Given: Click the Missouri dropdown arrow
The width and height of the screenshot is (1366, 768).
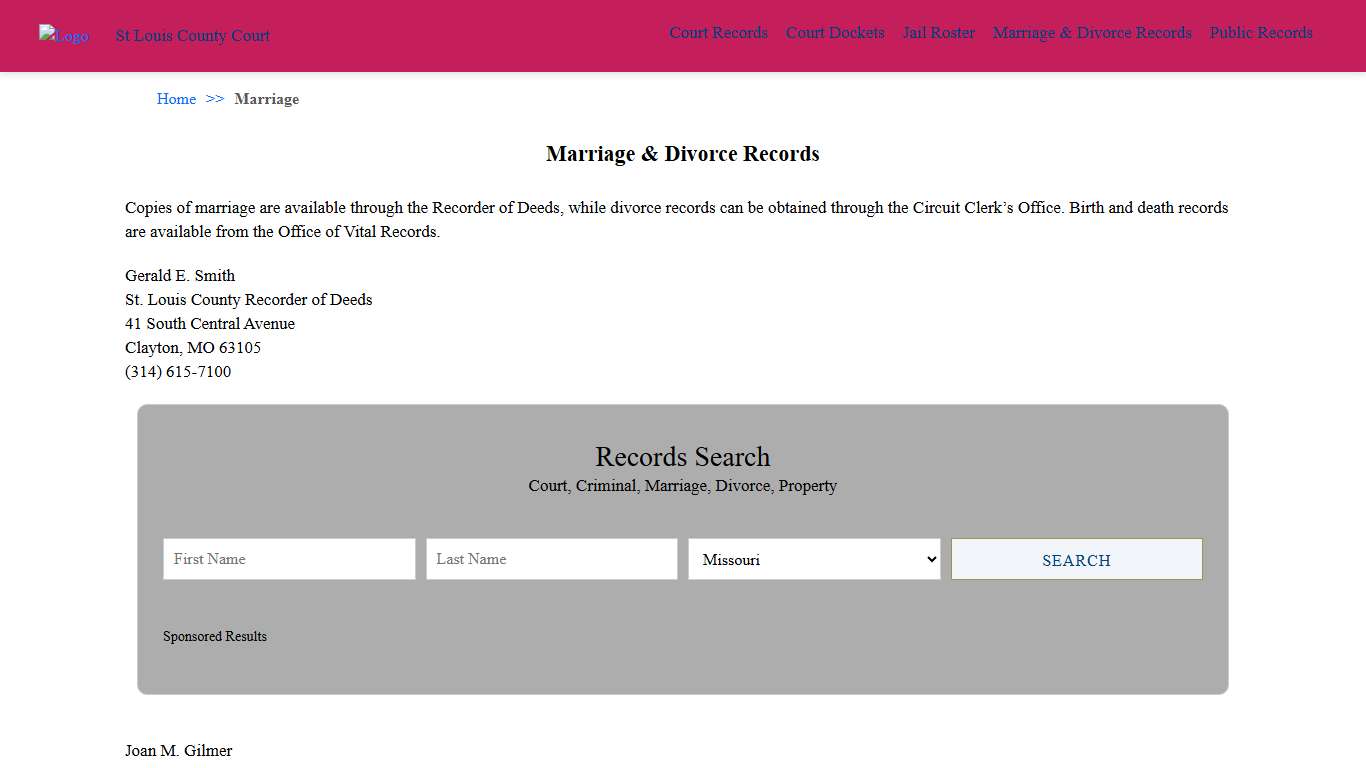Looking at the screenshot, I should click(x=928, y=559).
